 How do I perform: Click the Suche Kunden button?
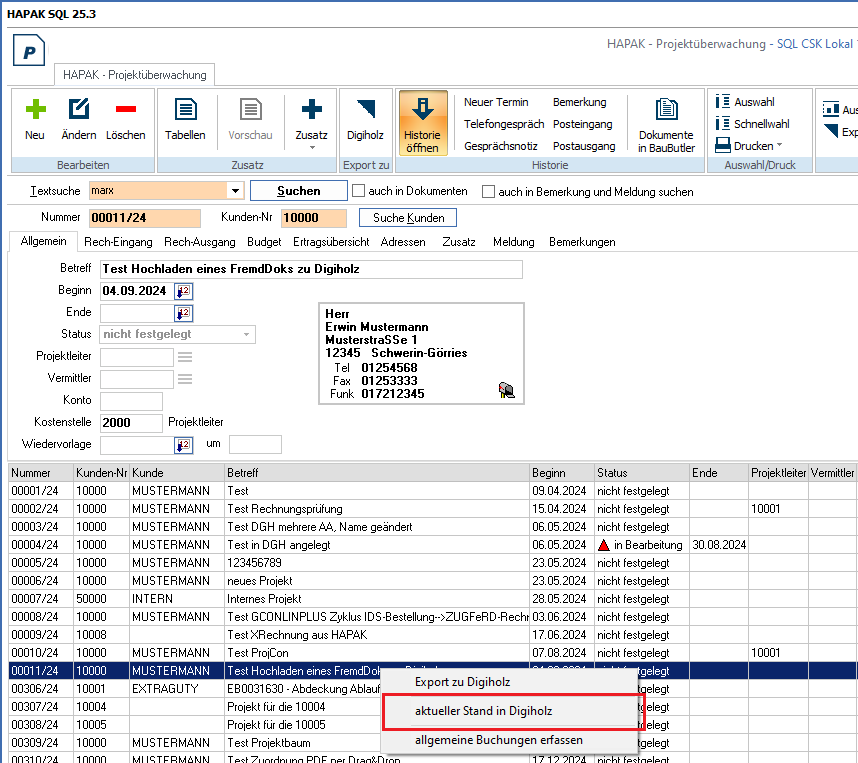pyautogui.click(x=407, y=217)
